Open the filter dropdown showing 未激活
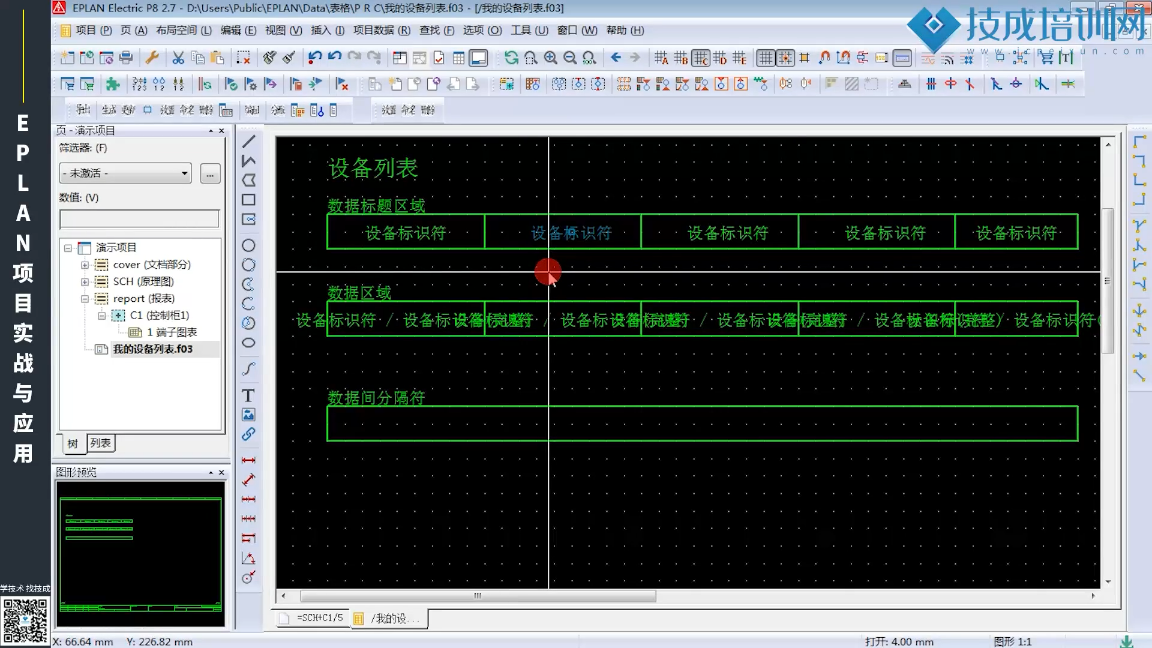 coord(125,173)
